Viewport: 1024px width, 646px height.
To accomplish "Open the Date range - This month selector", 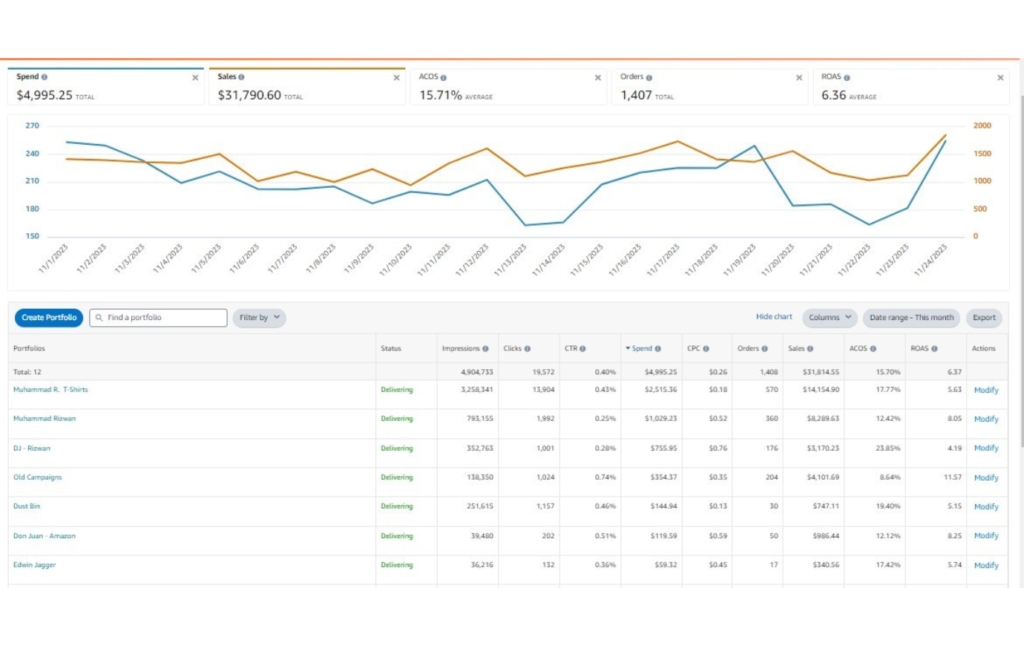I will pyautogui.click(x=912, y=317).
